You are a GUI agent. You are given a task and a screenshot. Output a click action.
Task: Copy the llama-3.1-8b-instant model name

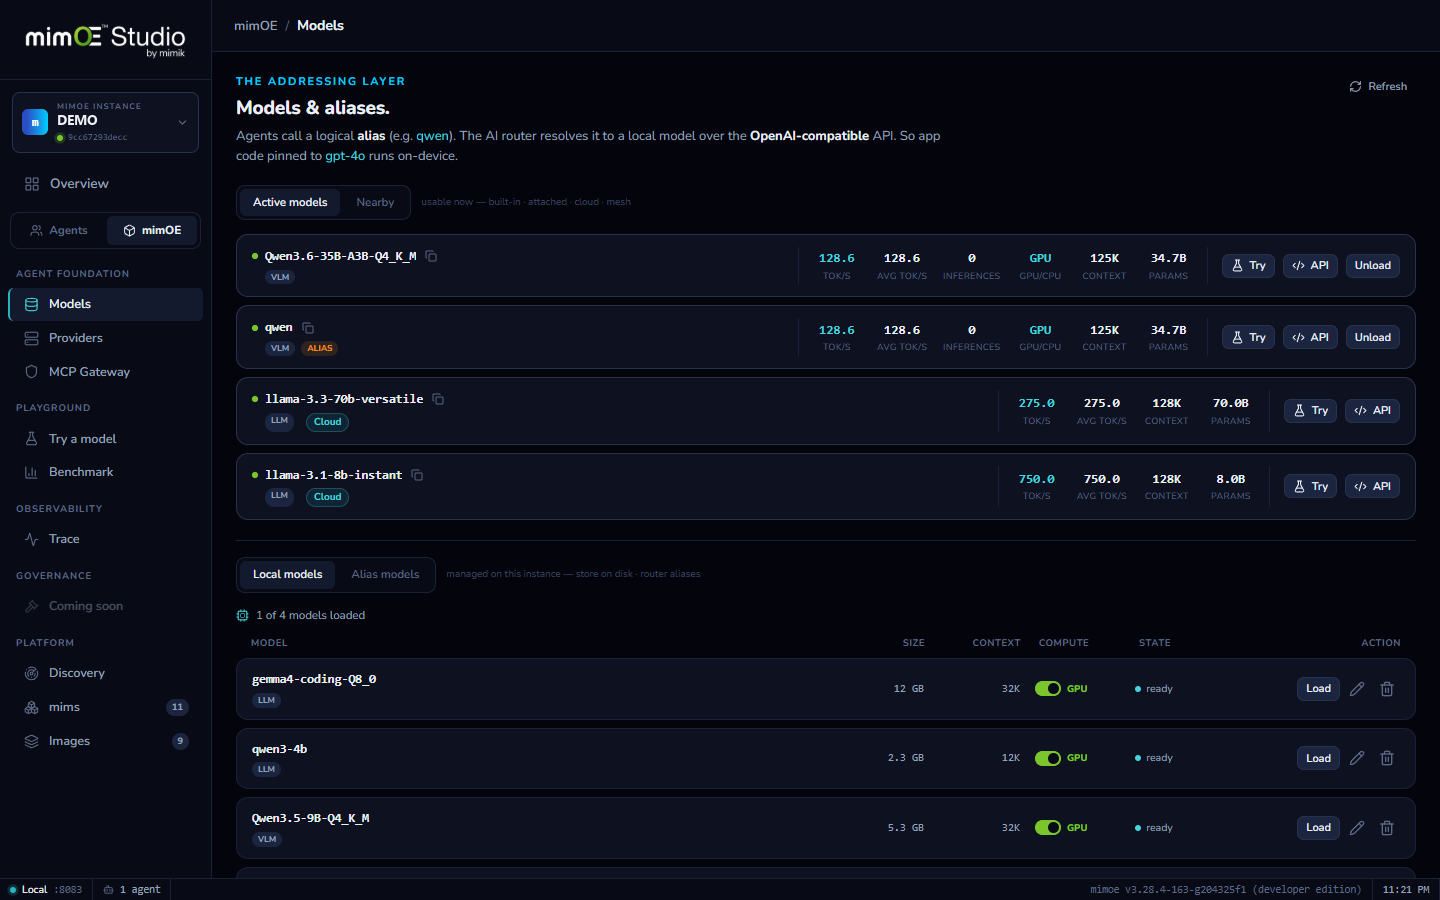tap(417, 475)
